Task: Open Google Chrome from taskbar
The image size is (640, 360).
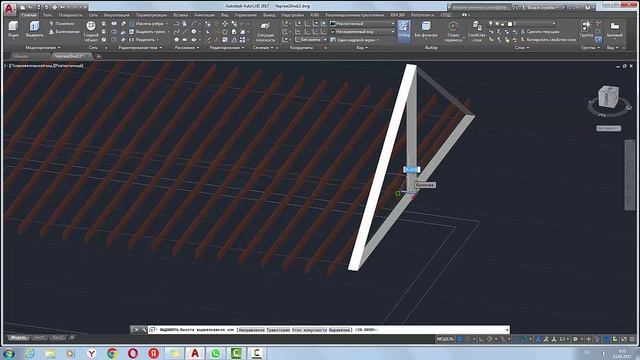Action: 112,353
